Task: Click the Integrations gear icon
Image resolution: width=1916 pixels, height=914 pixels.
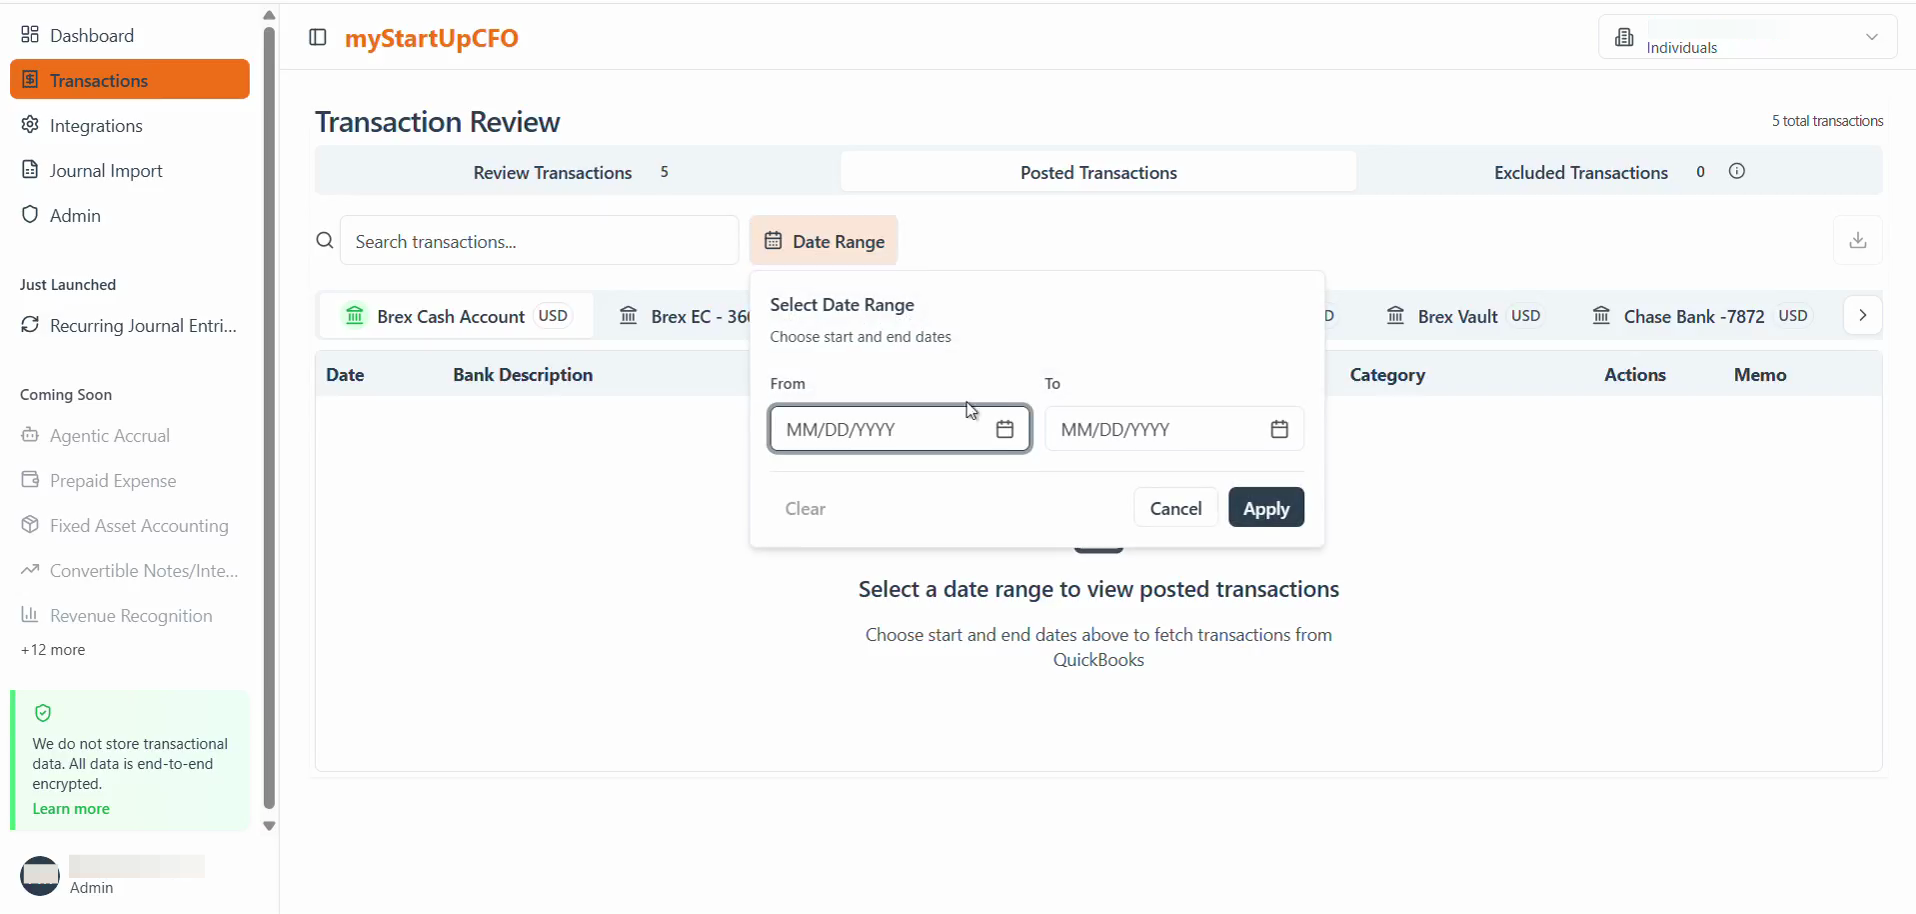Action: click(30, 125)
